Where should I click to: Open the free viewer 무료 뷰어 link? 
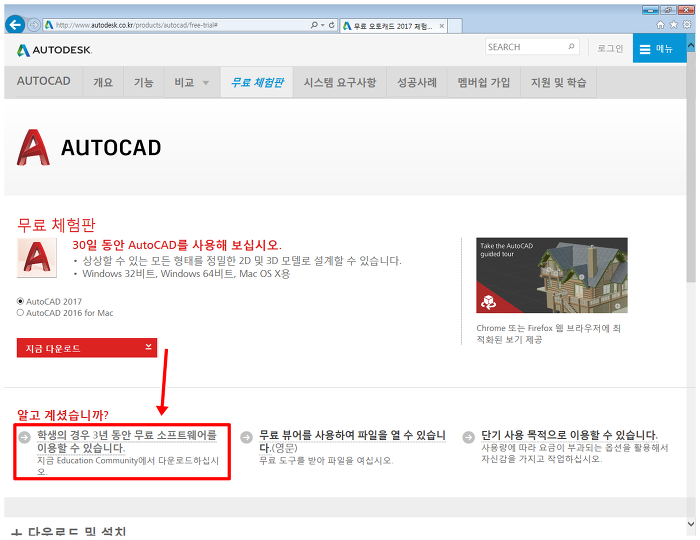click(x=352, y=441)
